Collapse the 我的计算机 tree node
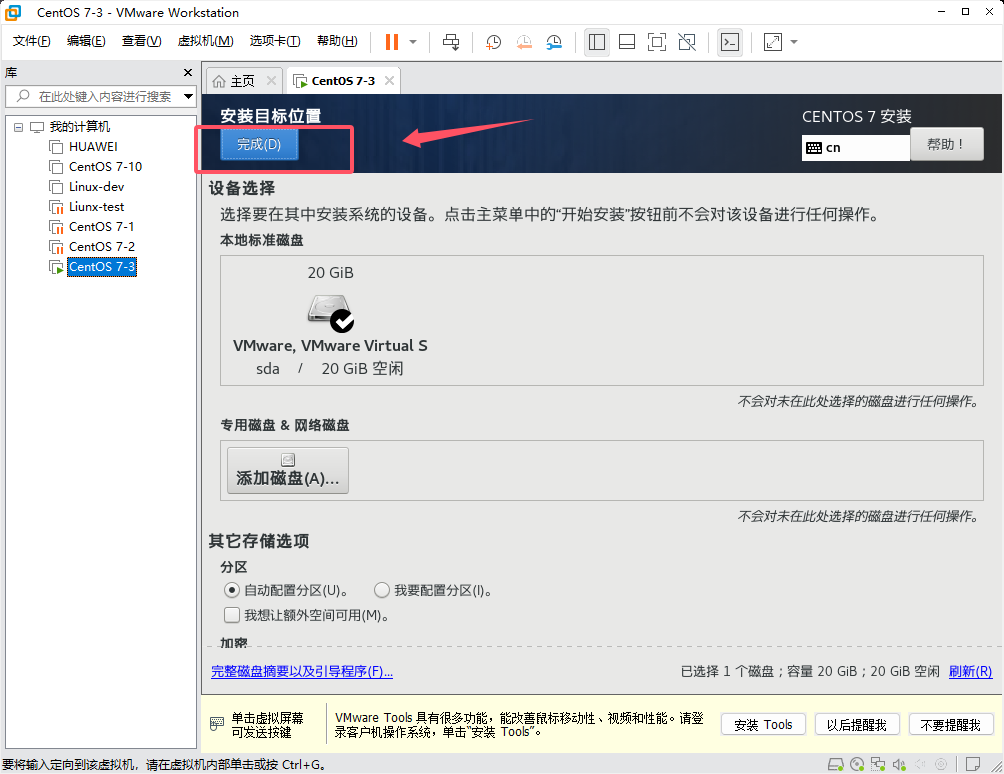The image size is (1004, 774). [19, 127]
